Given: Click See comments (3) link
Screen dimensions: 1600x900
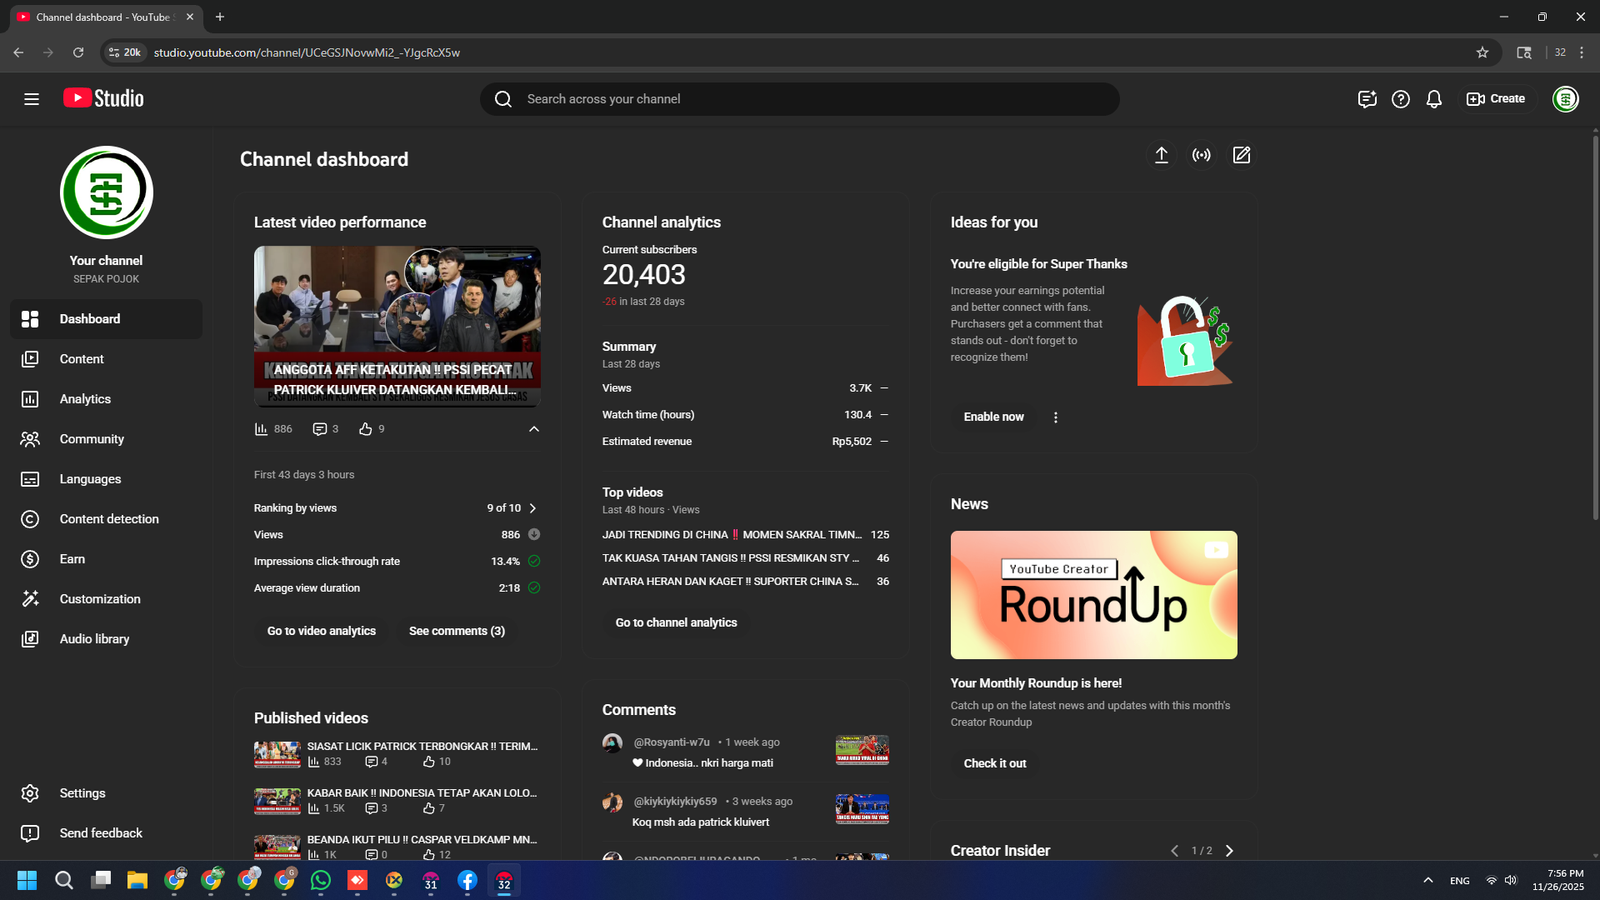Looking at the screenshot, I should pos(457,631).
